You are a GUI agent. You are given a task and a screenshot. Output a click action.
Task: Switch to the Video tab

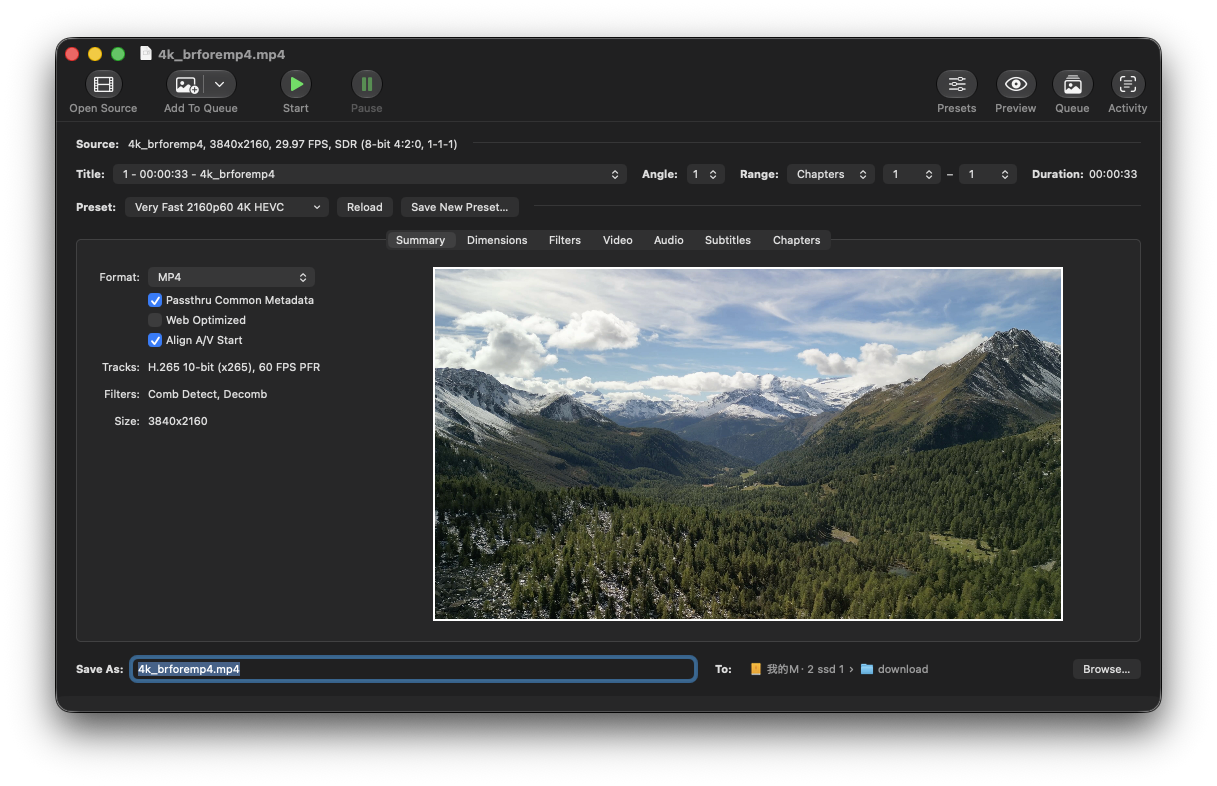pyautogui.click(x=618, y=240)
